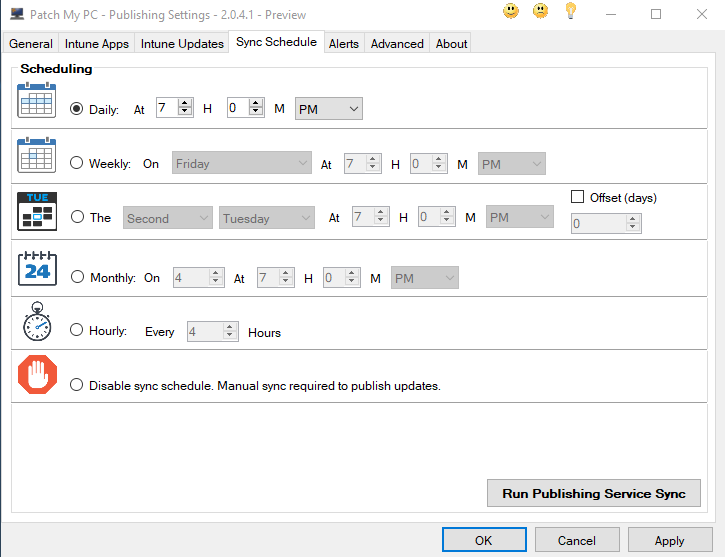The width and height of the screenshot is (725, 557).
Task: Switch to the Intune Updates tab
Action: click(x=182, y=43)
